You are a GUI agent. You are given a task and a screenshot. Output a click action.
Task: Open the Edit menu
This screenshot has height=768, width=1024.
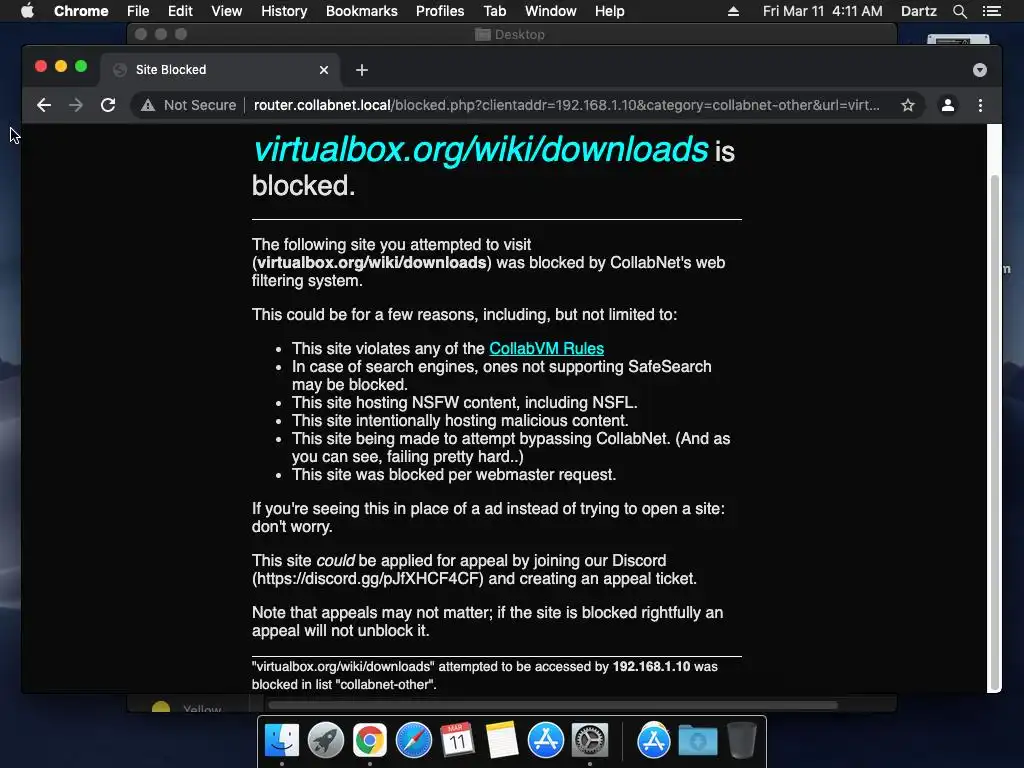(180, 11)
